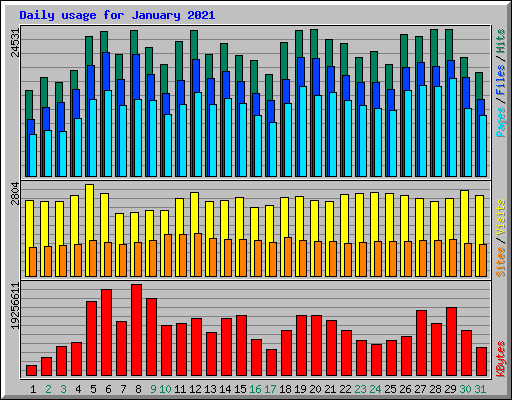Click day label 4
This screenshot has width=512, height=400.
(78, 389)
